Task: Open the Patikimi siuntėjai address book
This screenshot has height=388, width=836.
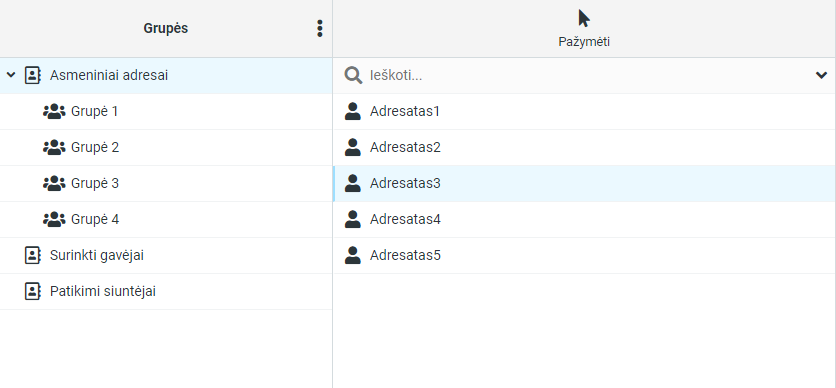Action: [x=166, y=292]
